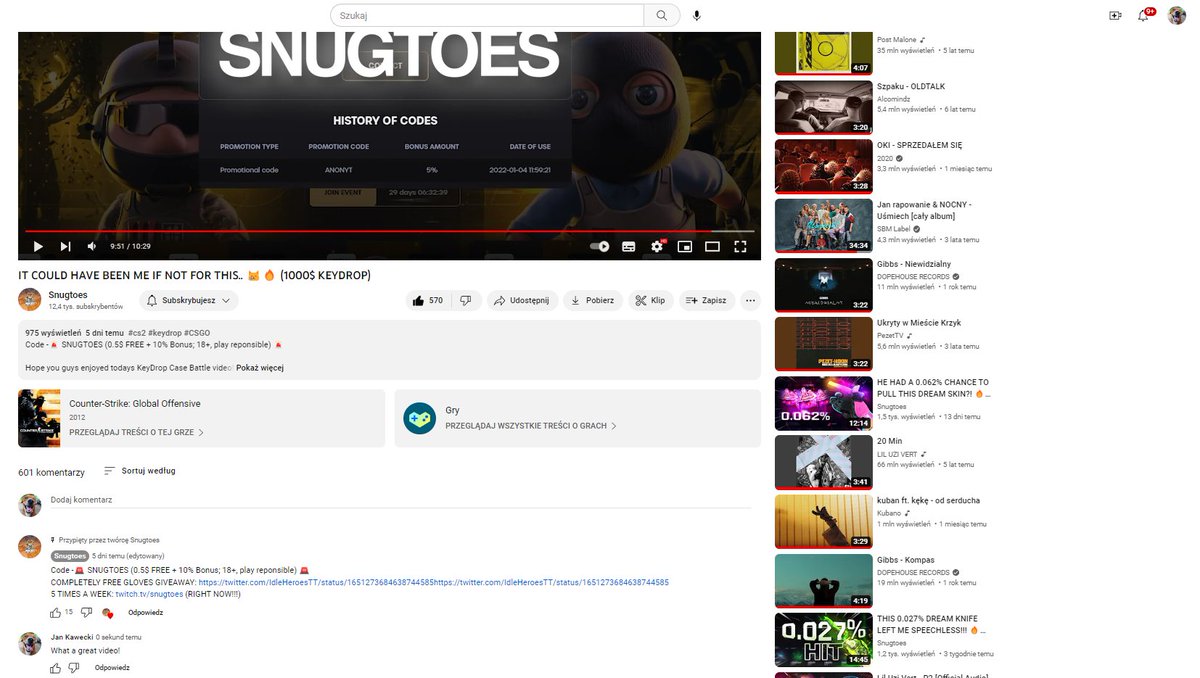1200x678 pixels.
Task: Open Jan Kawecki commenter avatar
Action: 30,642
